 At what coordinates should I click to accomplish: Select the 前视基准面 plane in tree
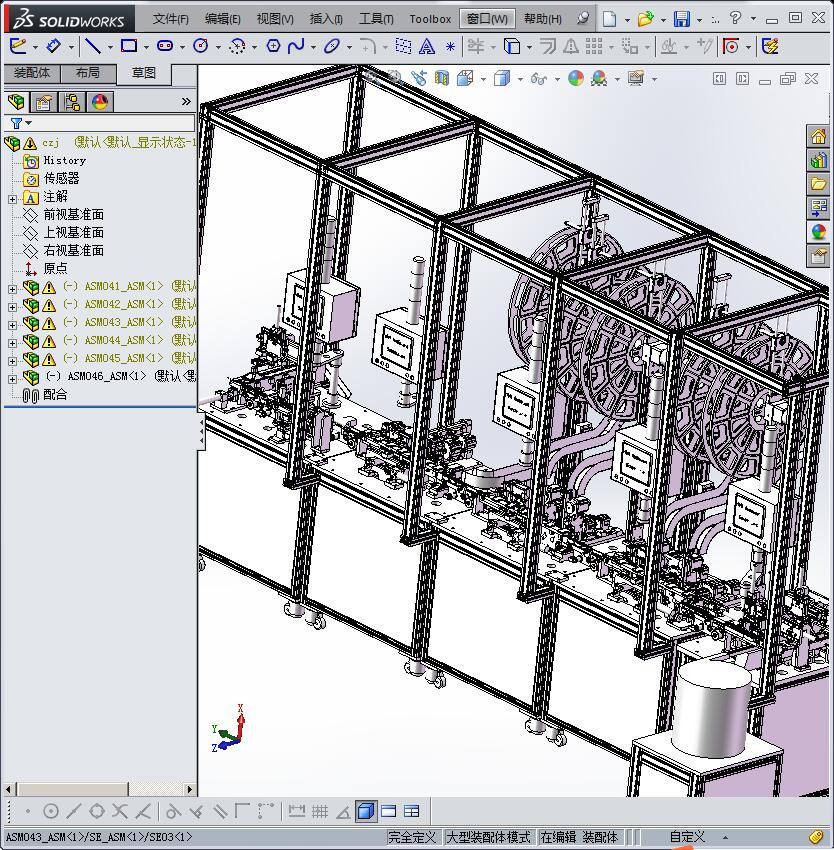pyautogui.click(x=73, y=215)
